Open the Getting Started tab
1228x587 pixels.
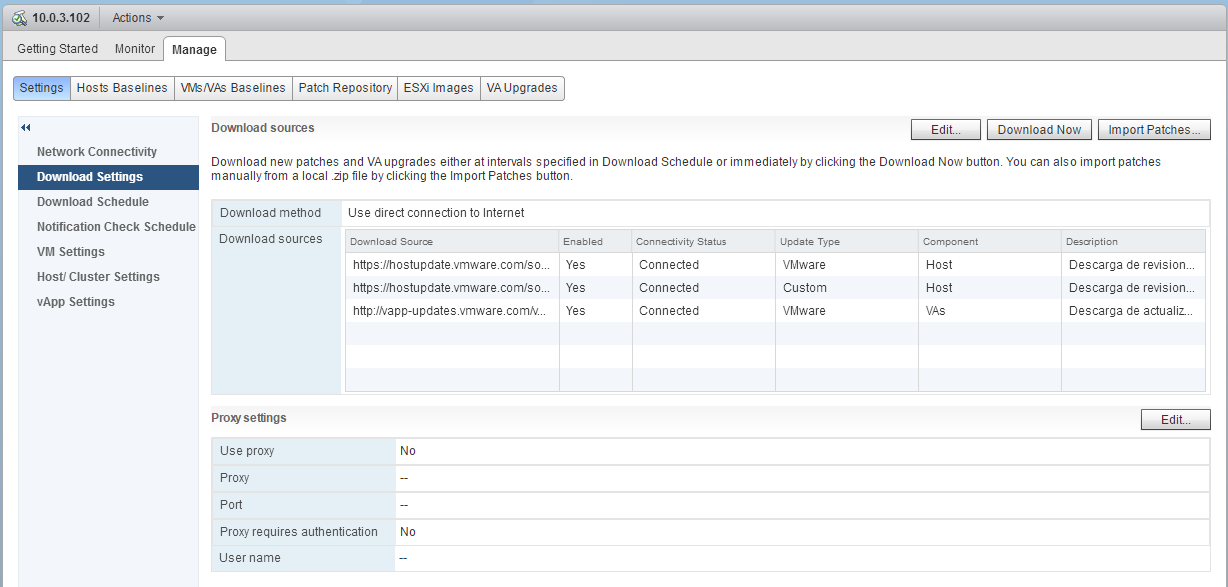pyautogui.click(x=56, y=48)
